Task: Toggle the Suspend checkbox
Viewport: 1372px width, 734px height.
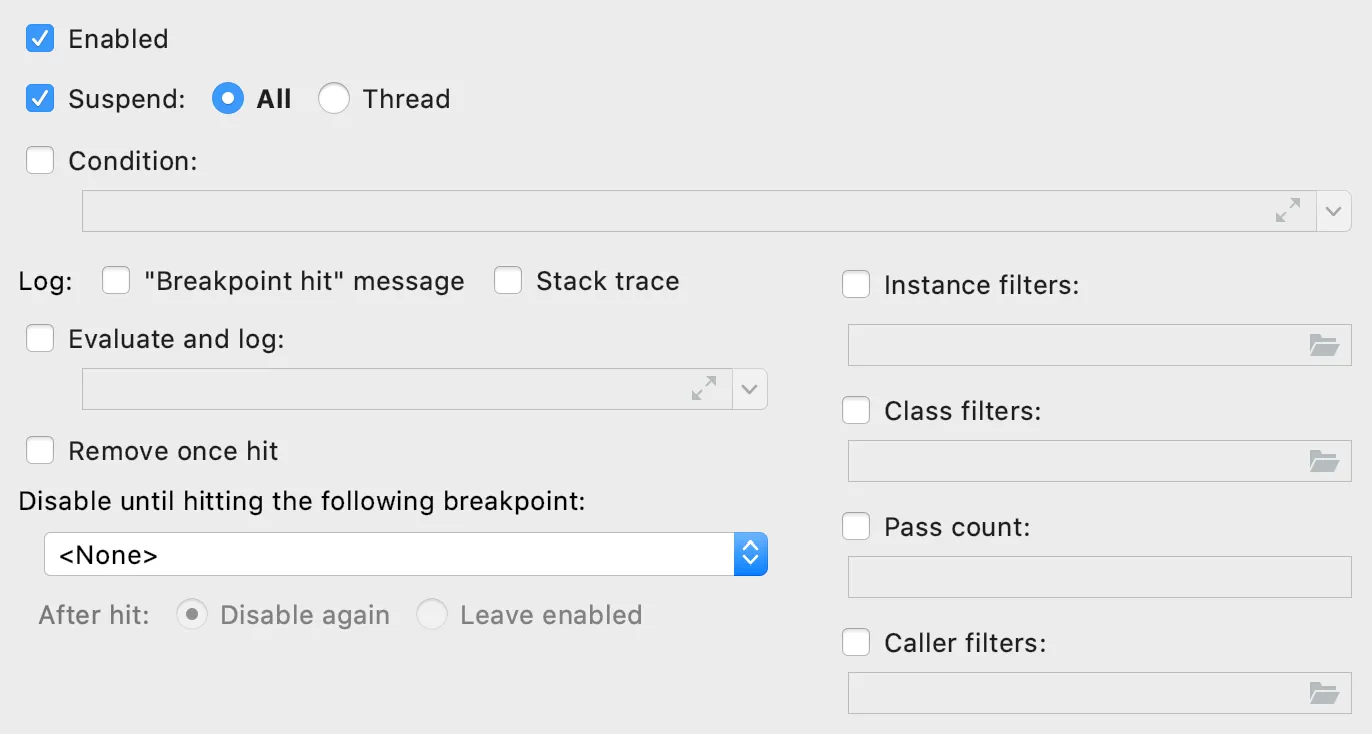Action: click(x=40, y=99)
